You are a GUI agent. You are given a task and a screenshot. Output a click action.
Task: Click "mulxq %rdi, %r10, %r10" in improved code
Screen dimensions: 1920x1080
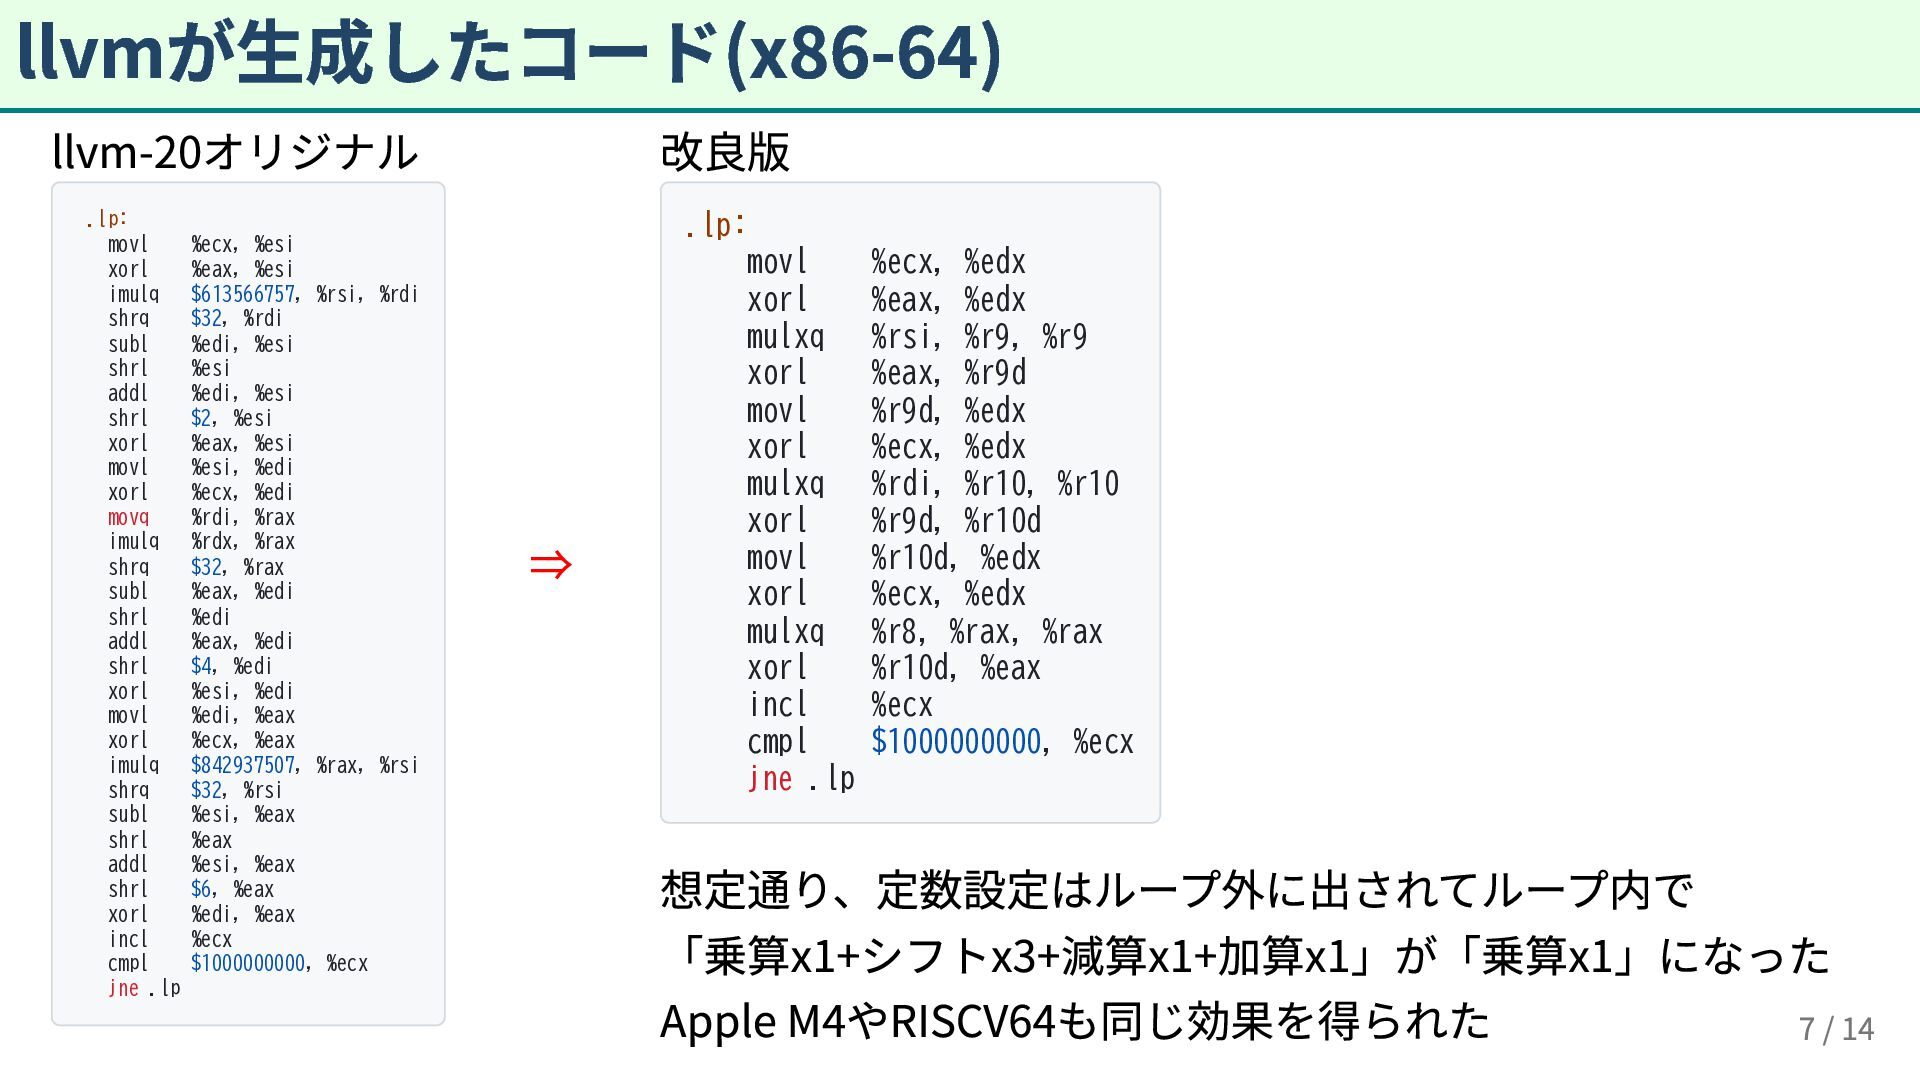pyautogui.click(x=933, y=484)
